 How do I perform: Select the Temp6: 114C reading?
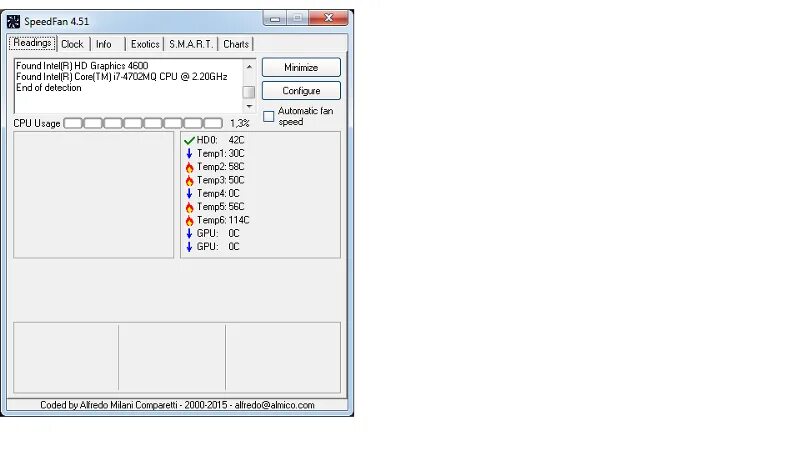point(223,220)
